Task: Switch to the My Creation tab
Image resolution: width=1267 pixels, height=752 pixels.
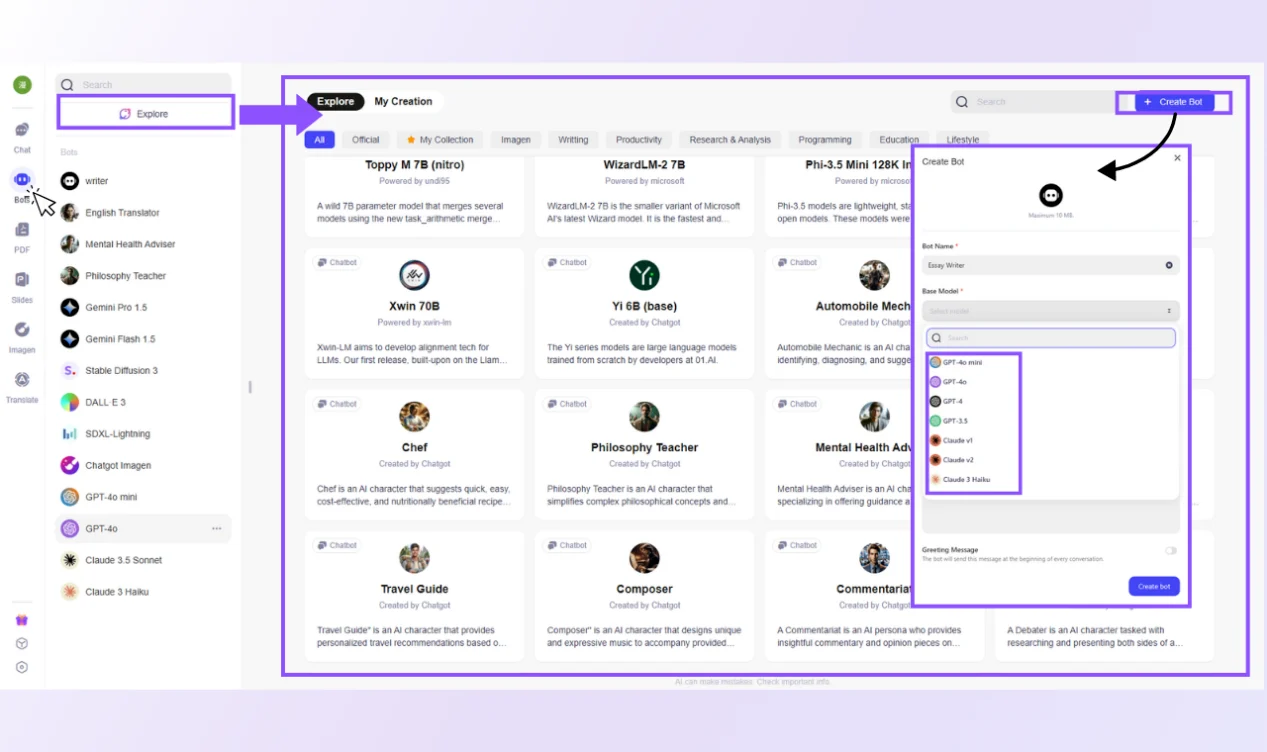Action: [403, 101]
